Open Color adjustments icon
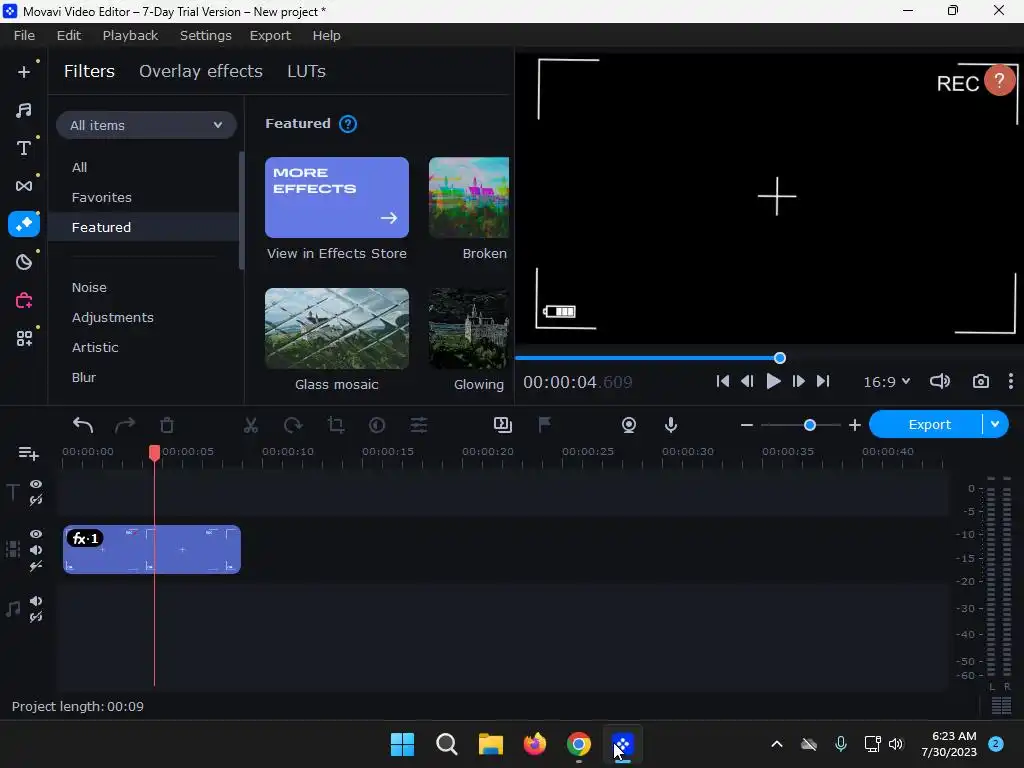This screenshot has height=768, width=1024. click(x=377, y=425)
